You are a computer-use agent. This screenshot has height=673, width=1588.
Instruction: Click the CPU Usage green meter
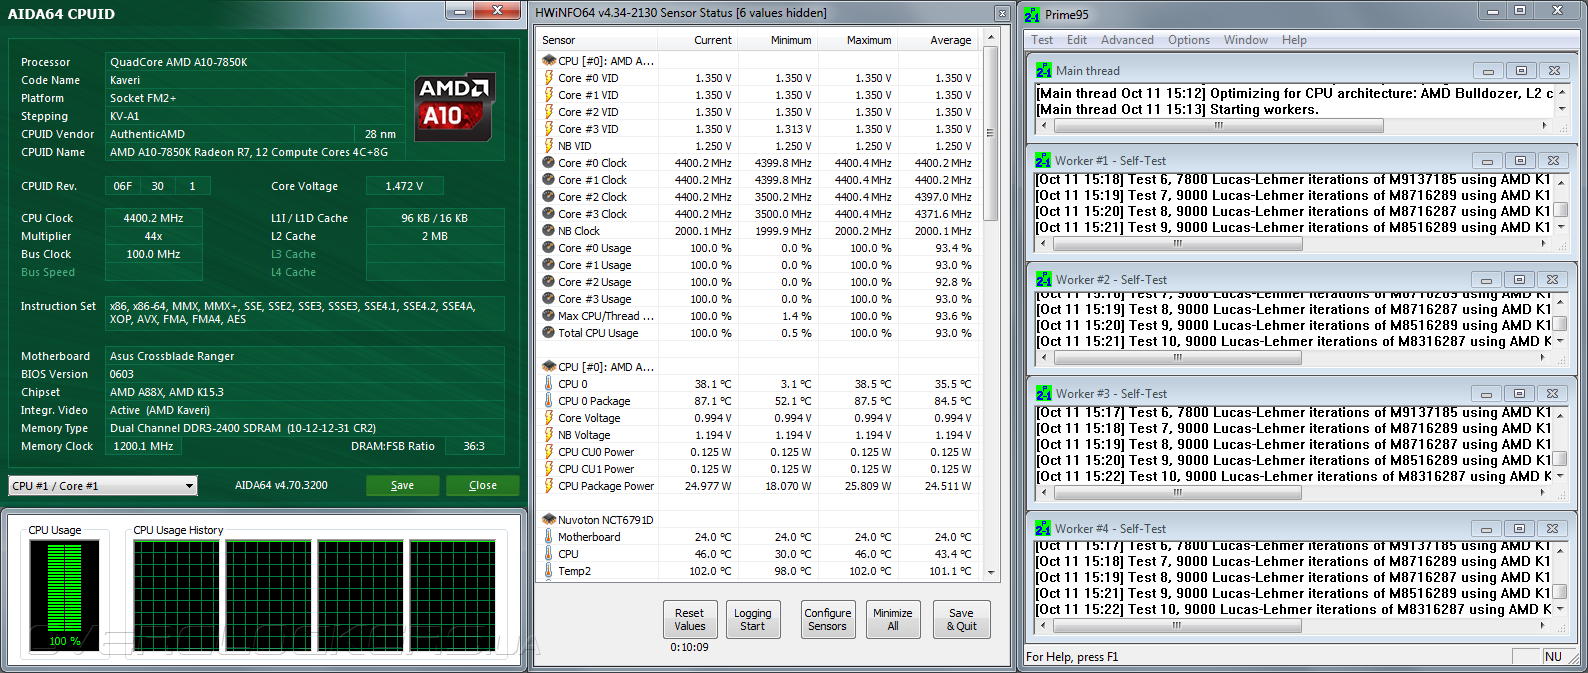(x=64, y=595)
